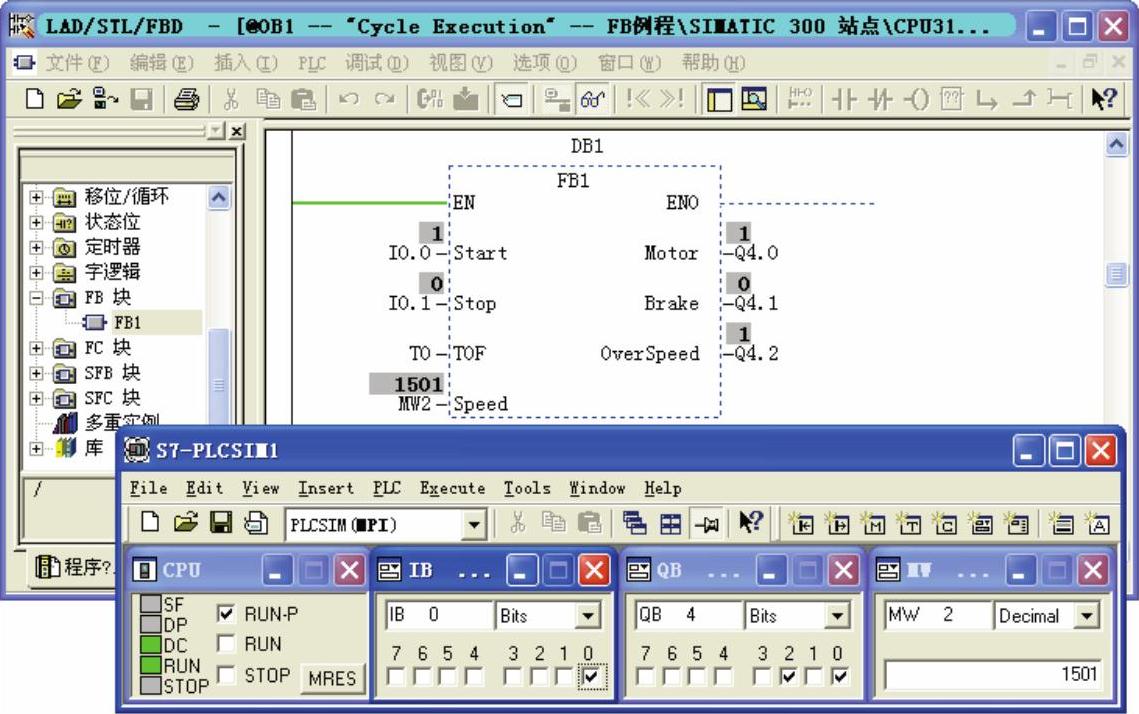Insert an input variable view in PLCSIM
The height and width of the screenshot is (714, 1139).
coord(802,522)
